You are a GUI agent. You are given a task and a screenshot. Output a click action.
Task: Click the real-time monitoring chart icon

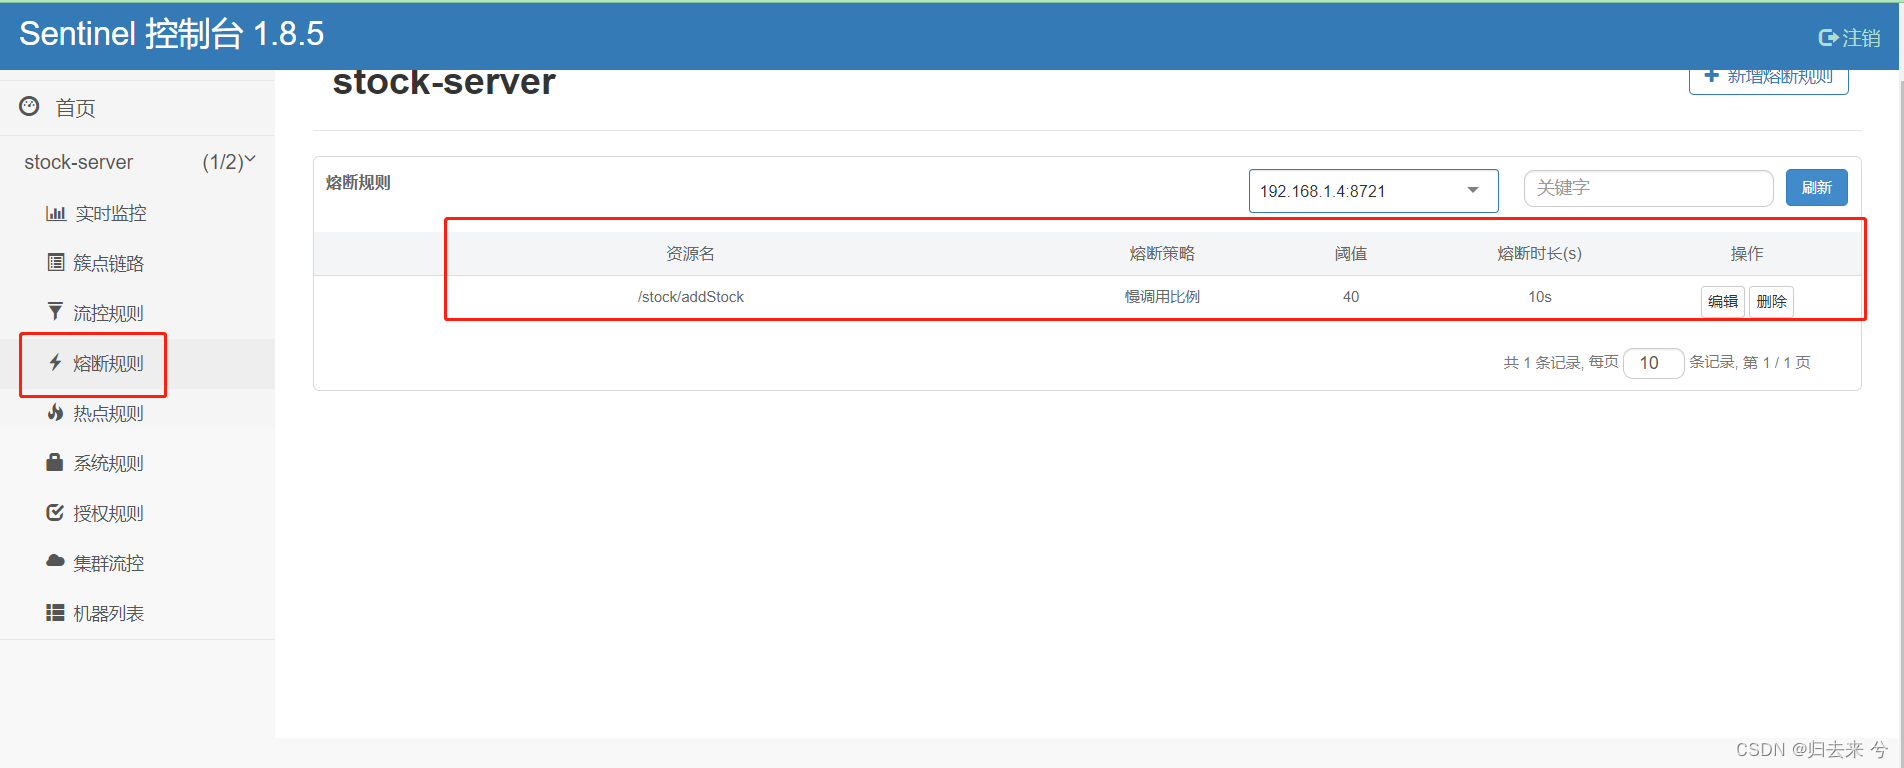tap(56, 213)
